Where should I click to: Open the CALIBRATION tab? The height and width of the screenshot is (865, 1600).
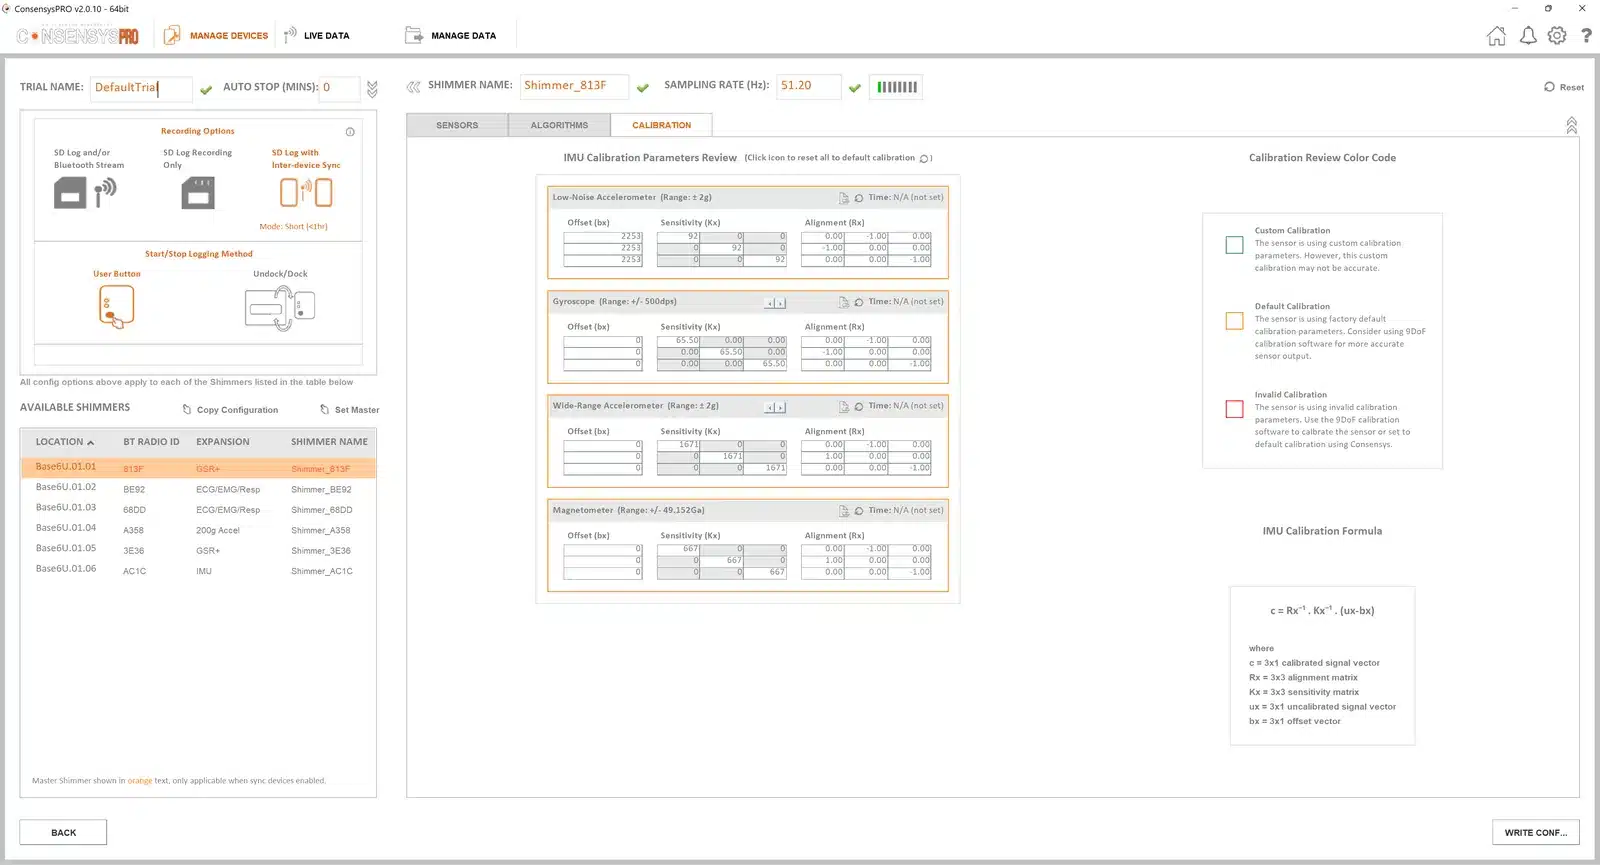click(661, 125)
